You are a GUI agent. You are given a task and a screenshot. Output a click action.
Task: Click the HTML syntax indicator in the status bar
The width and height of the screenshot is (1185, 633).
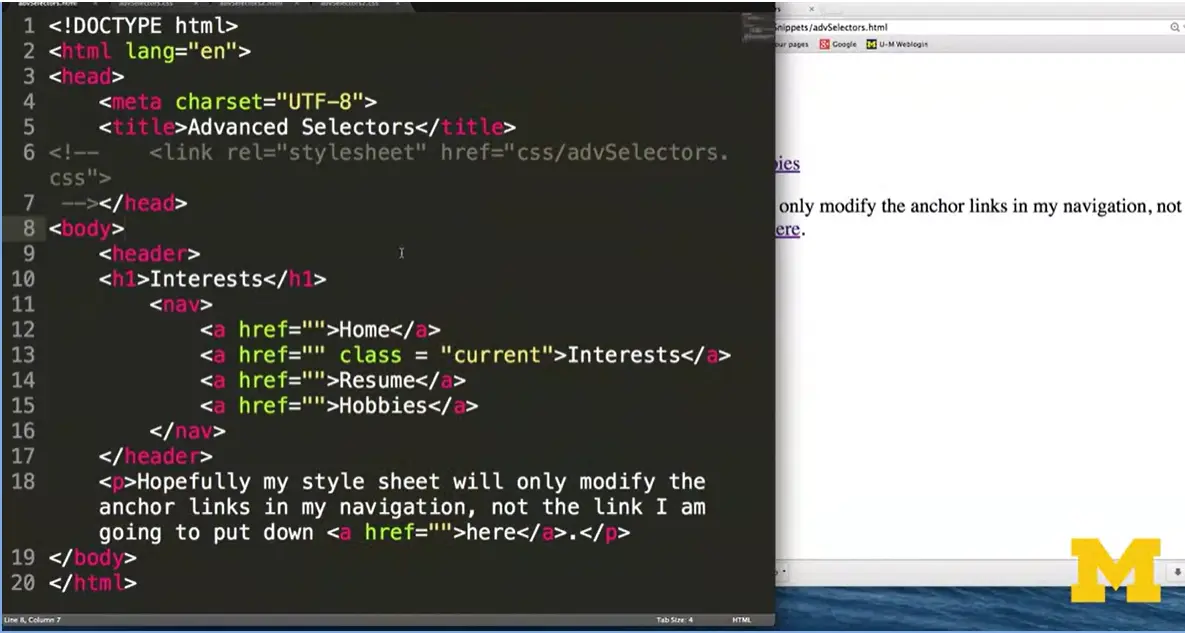(x=741, y=620)
